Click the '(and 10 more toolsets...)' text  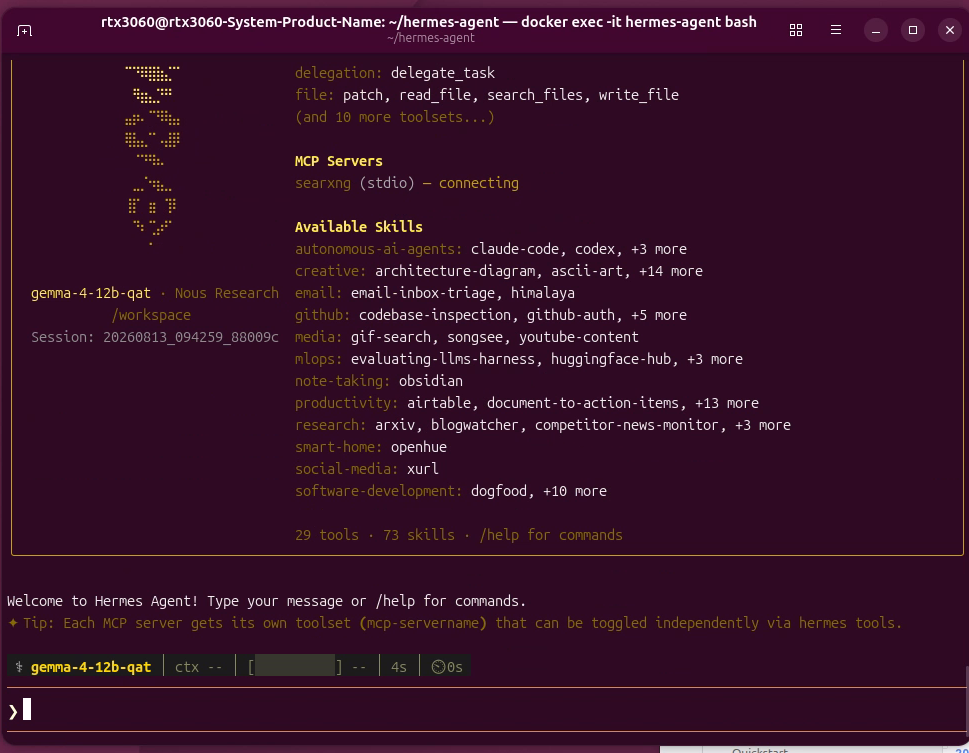pyautogui.click(x=394, y=117)
